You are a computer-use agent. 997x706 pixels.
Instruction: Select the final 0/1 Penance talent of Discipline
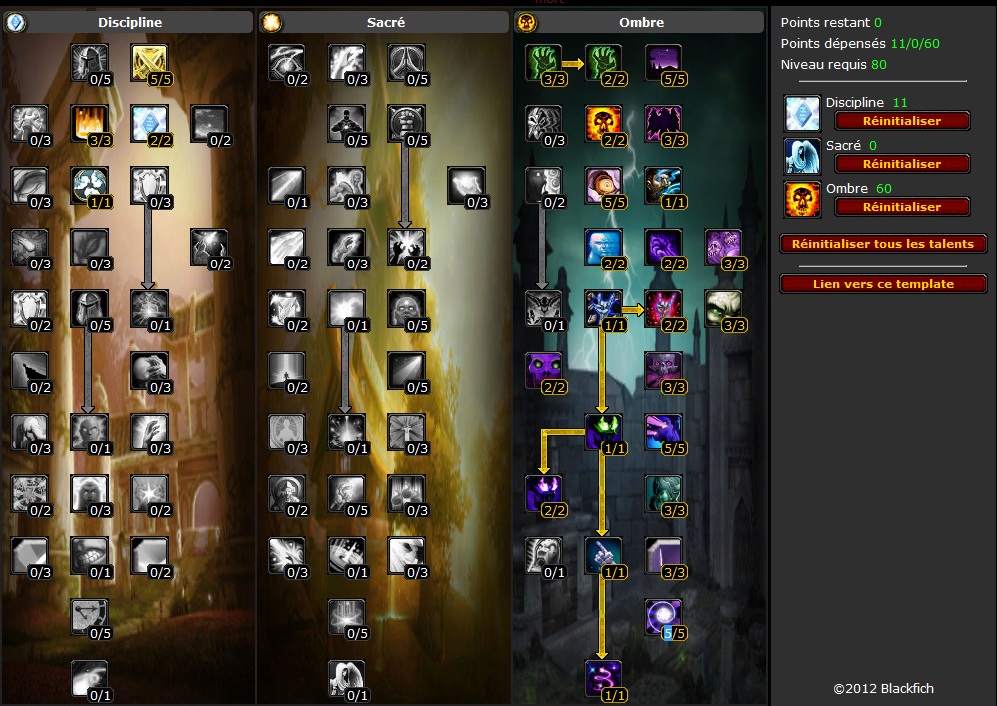click(90, 679)
